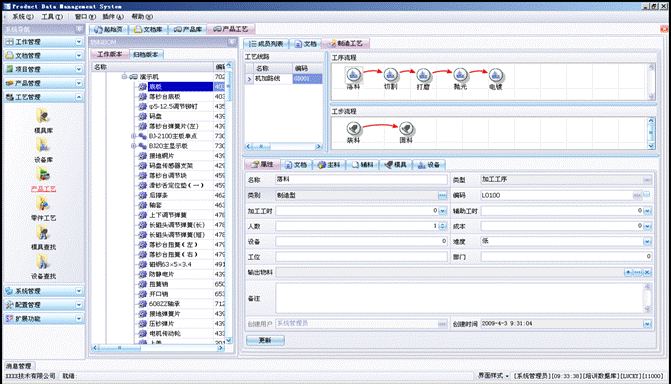Image resolution: width=671 pixels, height=384 pixels.
Task: Open the 难度 dropdown list
Action: pos(647,242)
